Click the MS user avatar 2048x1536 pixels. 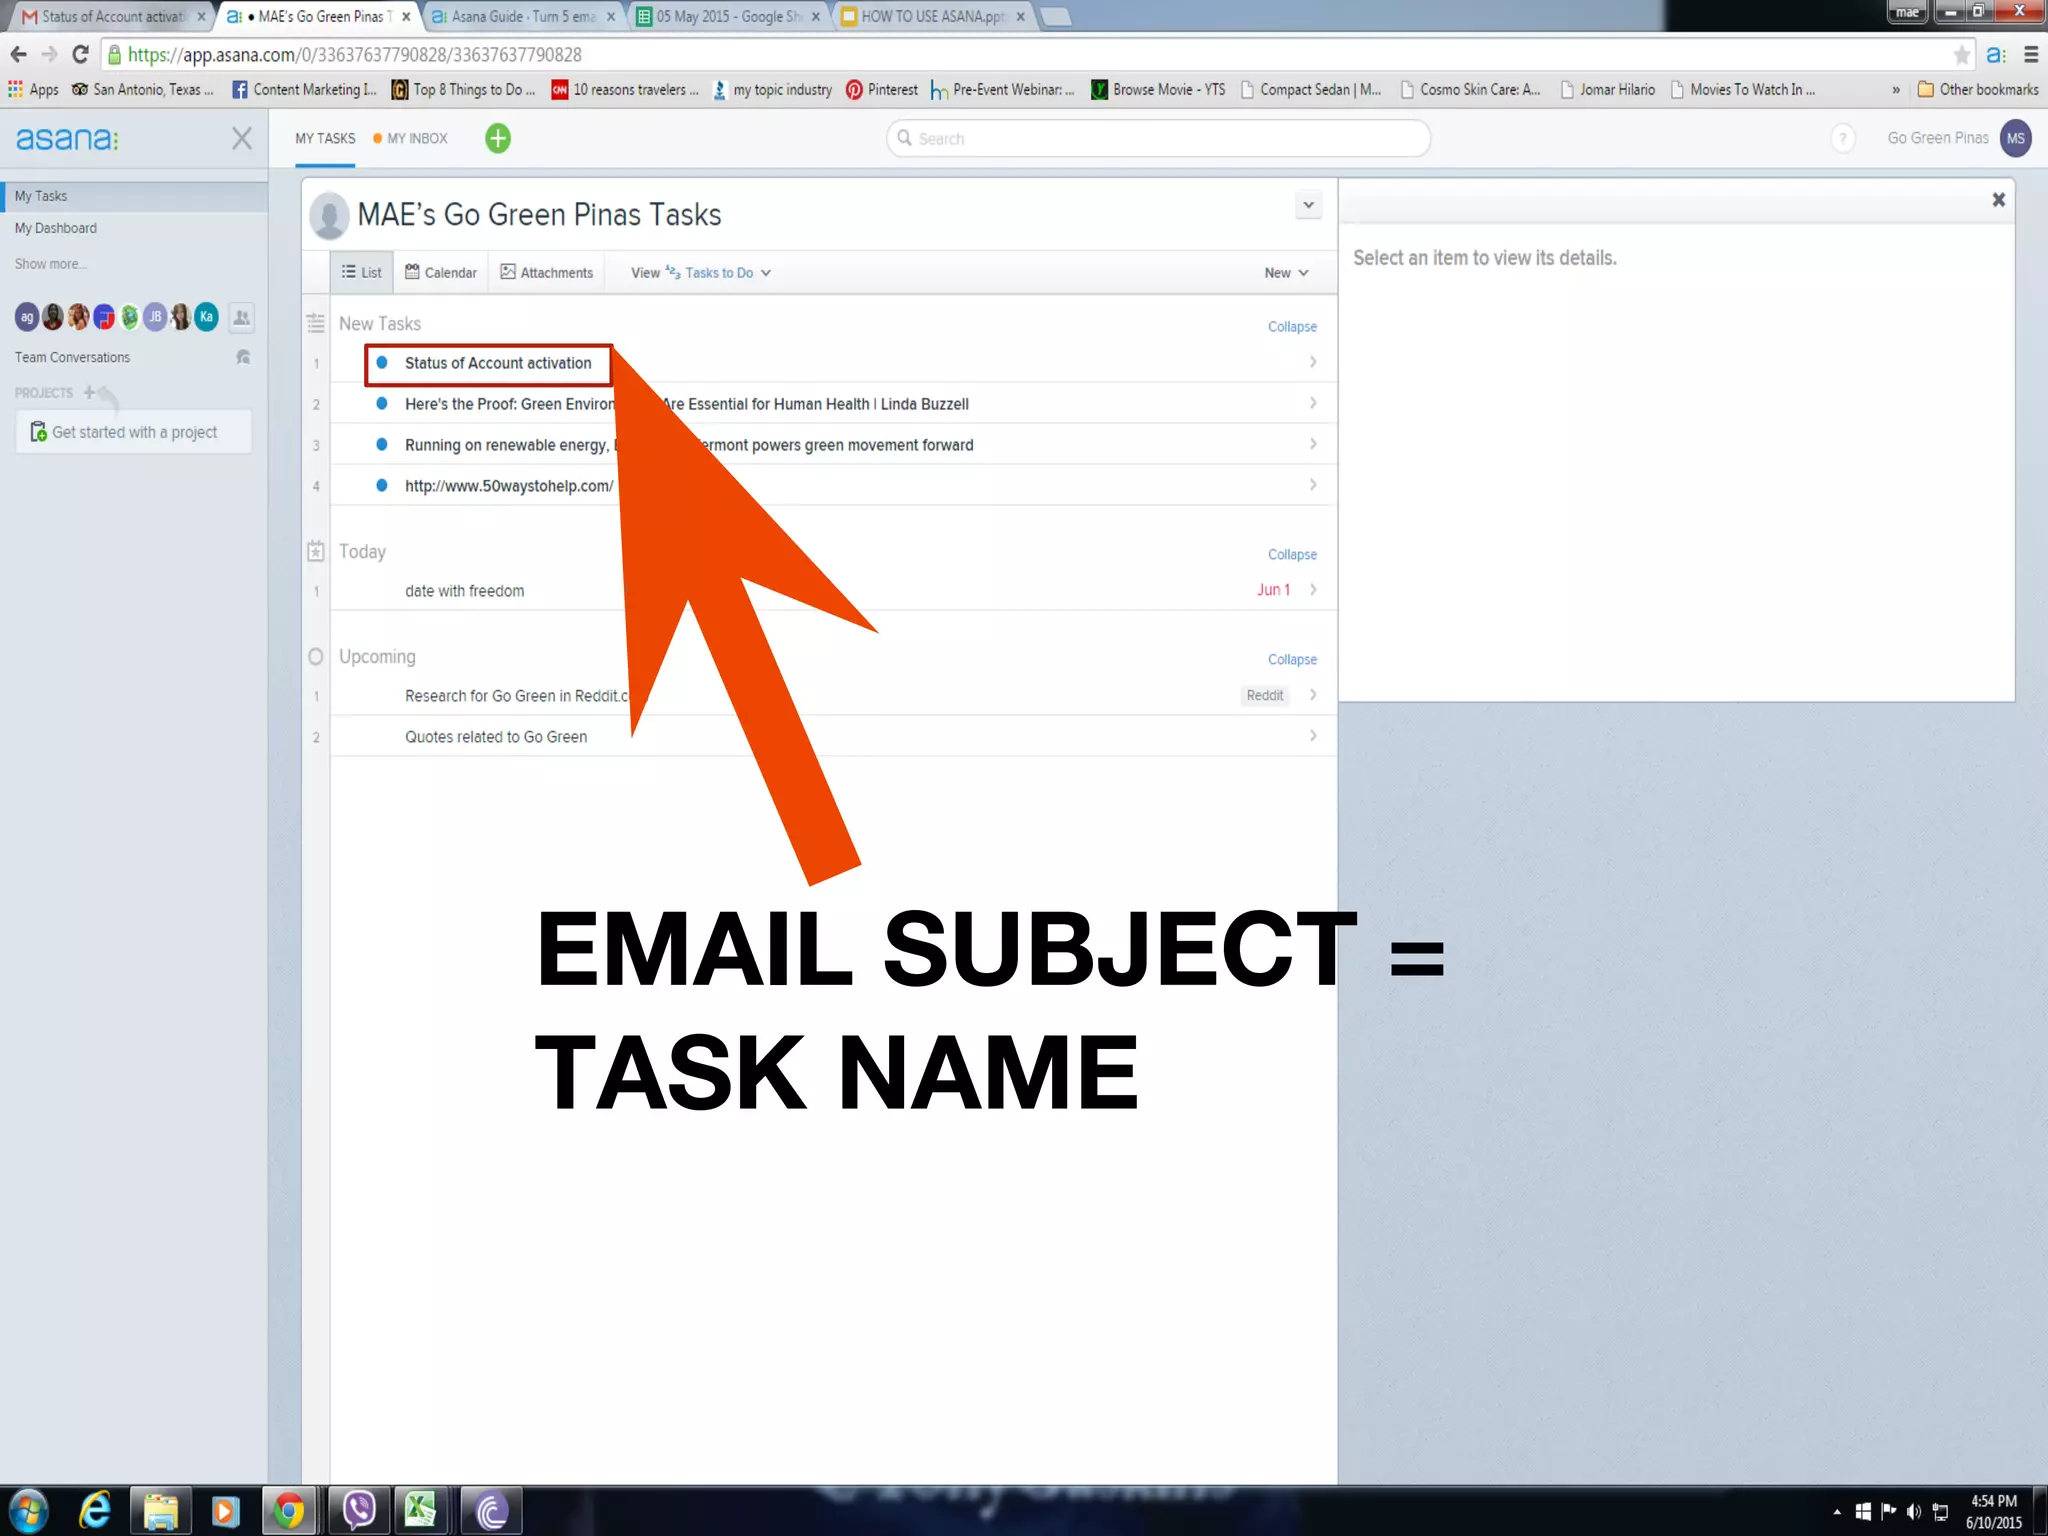point(2015,138)
